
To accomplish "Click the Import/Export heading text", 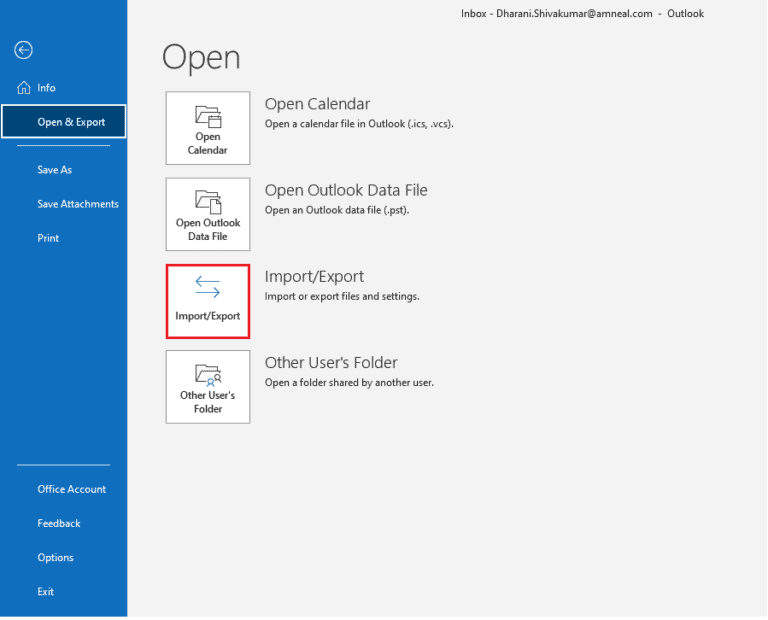I will point(314,276).
